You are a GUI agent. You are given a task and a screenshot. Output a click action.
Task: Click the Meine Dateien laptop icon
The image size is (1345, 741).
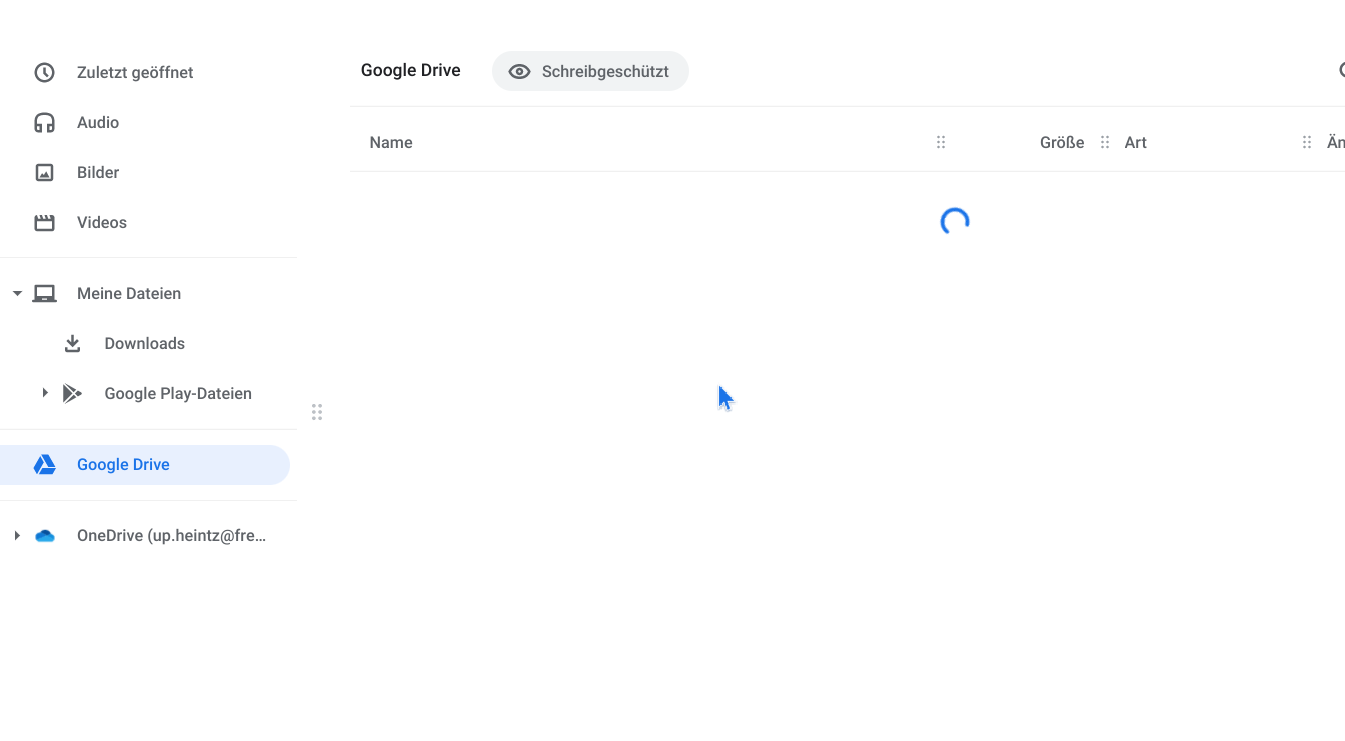(44, 293)
